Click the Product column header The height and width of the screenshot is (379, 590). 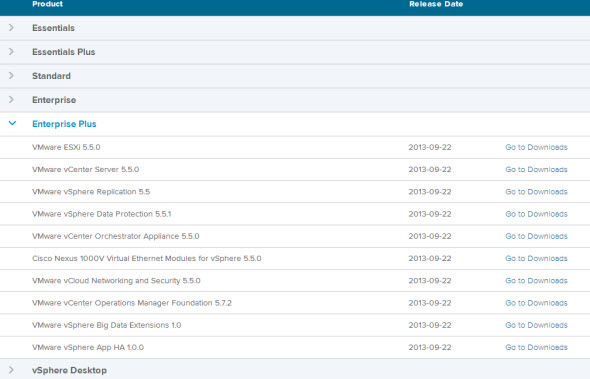tap(47, 4)
